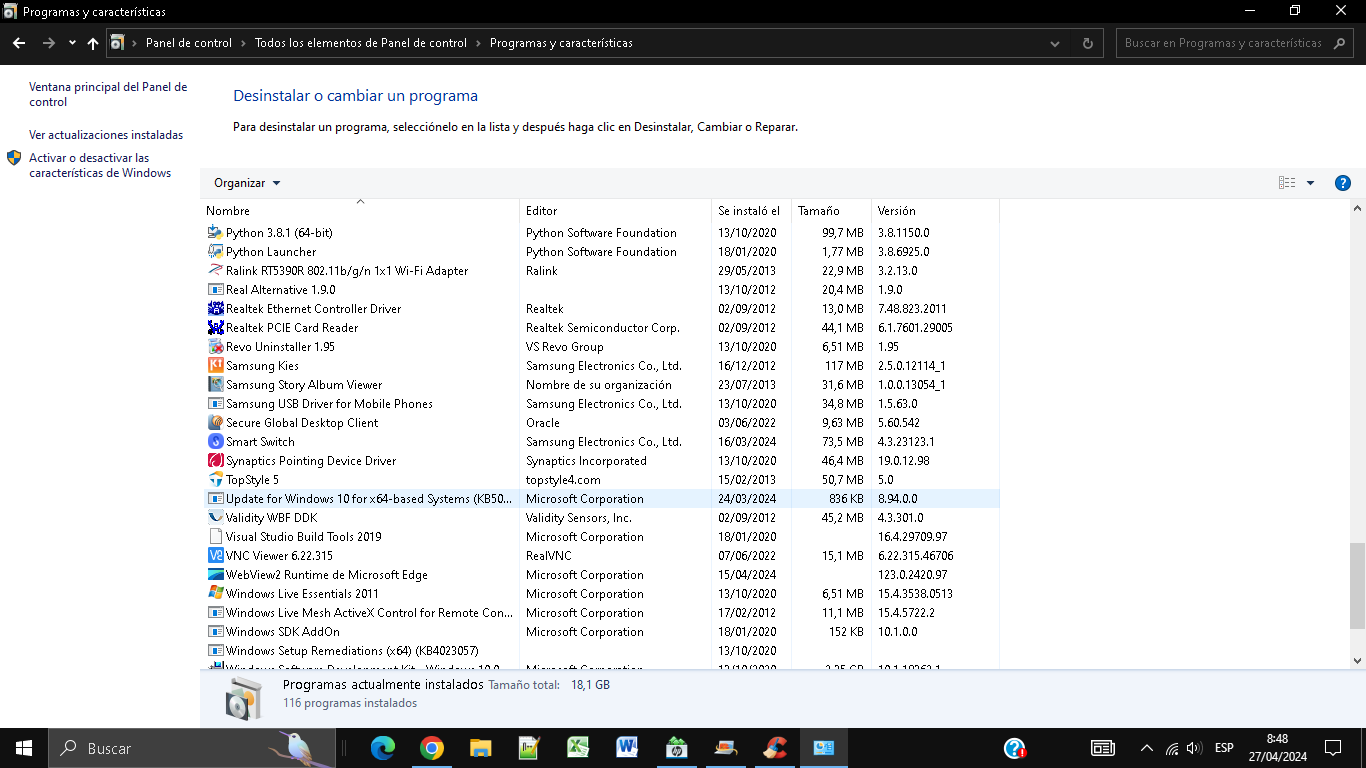Open the Organizar dropdown menu
This screenshot has height=768, width=1366.
247,183
